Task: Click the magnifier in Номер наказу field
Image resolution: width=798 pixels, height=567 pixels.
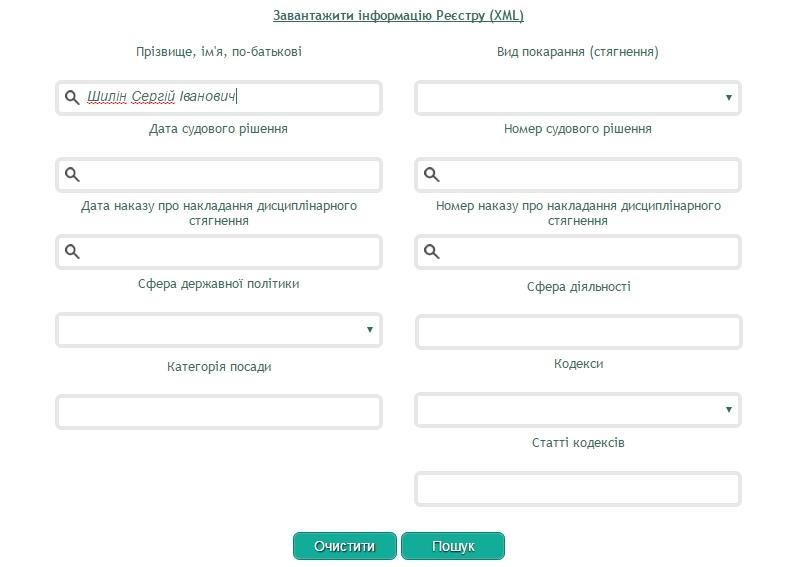Action: pos(432,251)
